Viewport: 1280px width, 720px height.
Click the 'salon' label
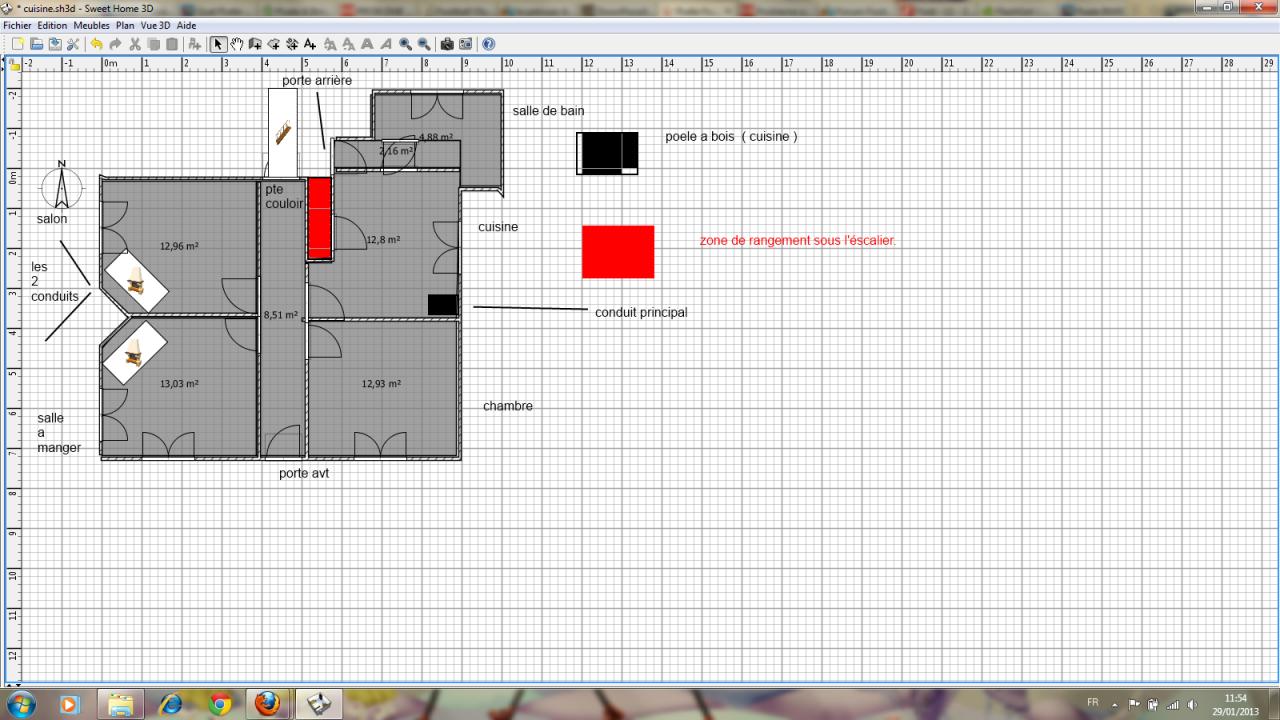[x=52, y=219]
